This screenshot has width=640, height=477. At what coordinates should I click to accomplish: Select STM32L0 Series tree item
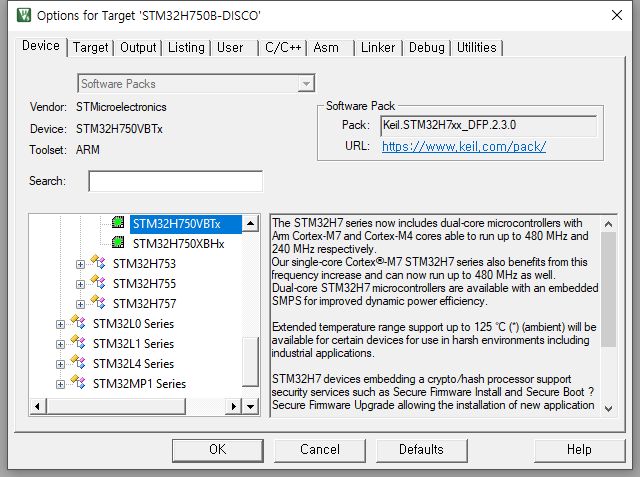click(x=133, y=324)
